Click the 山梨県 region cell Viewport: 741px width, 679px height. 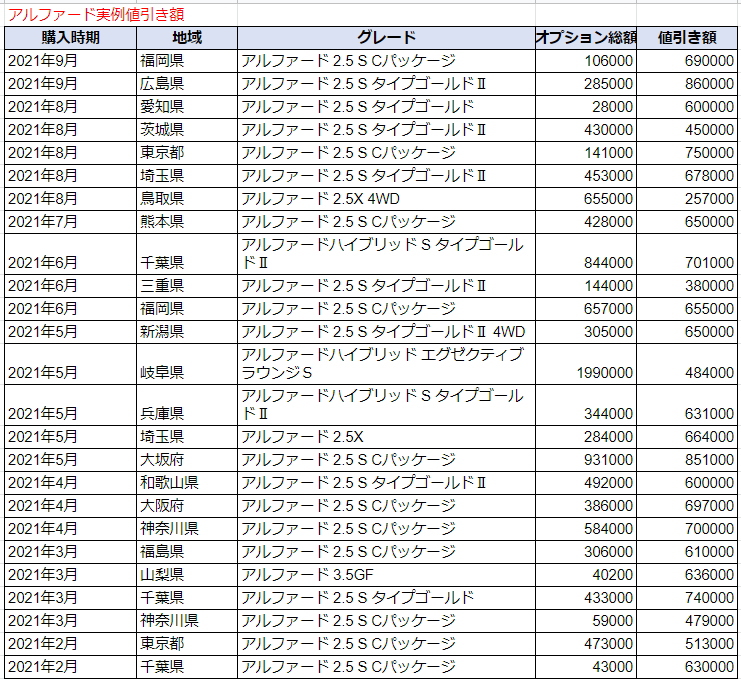187,575
